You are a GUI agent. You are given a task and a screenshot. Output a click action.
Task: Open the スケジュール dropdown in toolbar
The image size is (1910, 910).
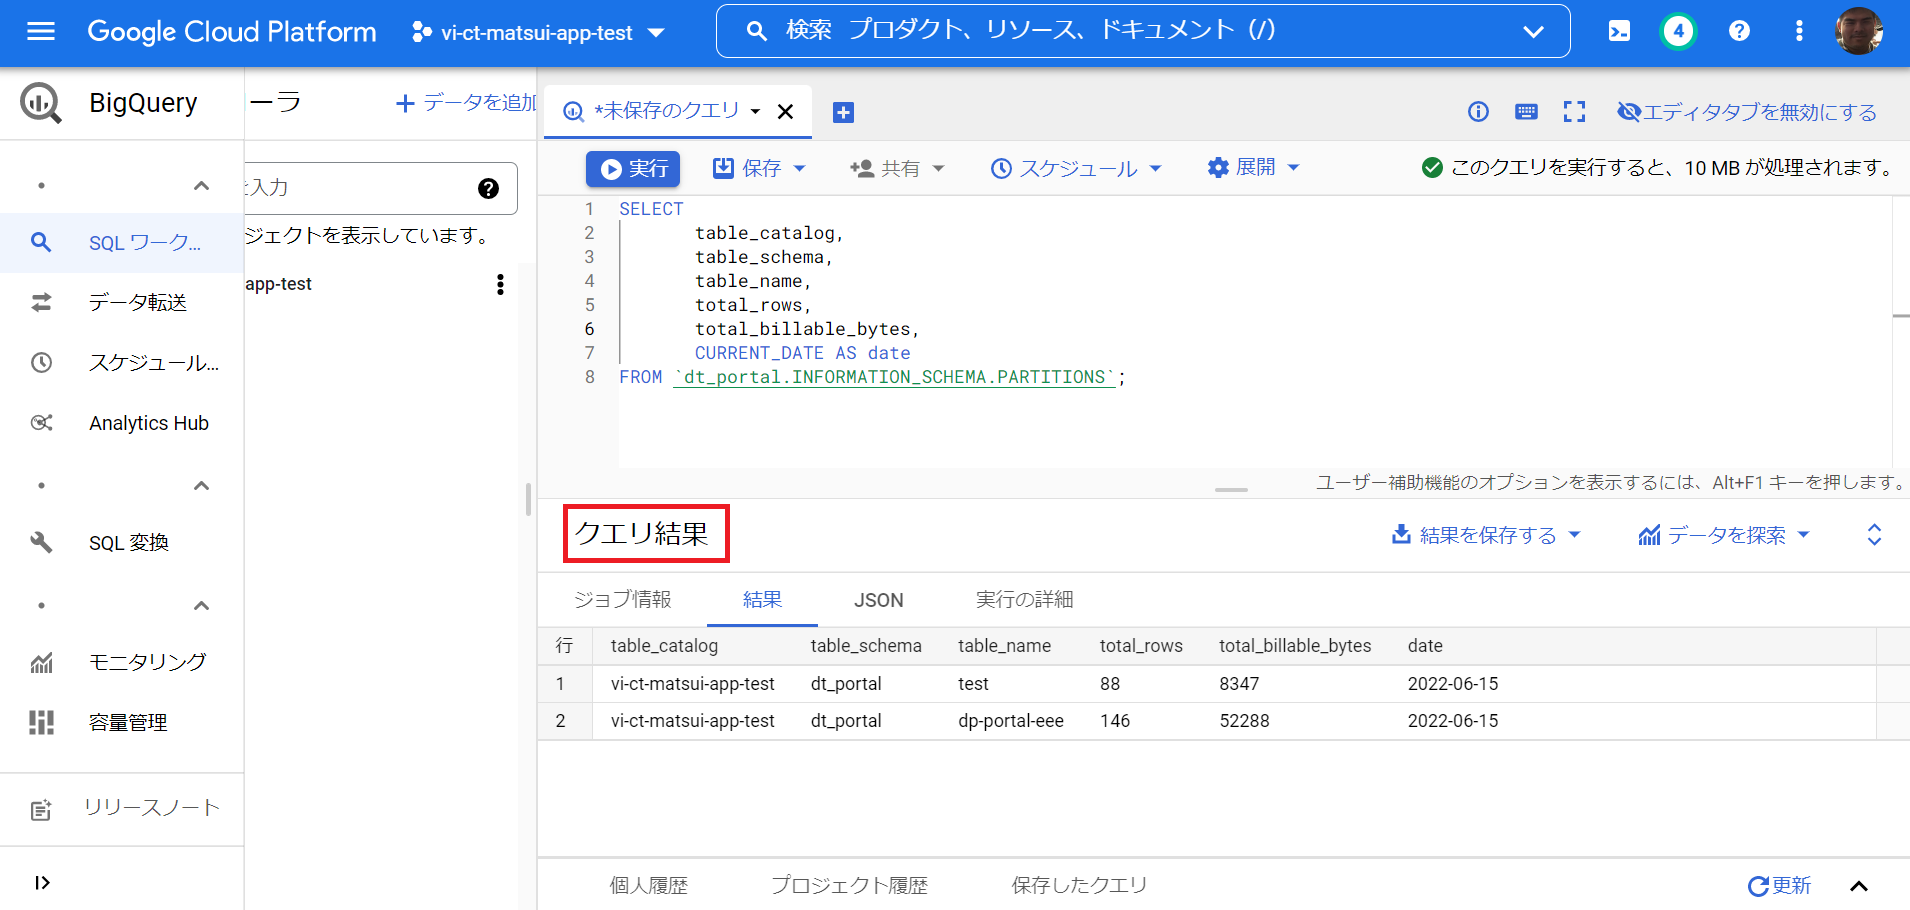point(1076,168)
